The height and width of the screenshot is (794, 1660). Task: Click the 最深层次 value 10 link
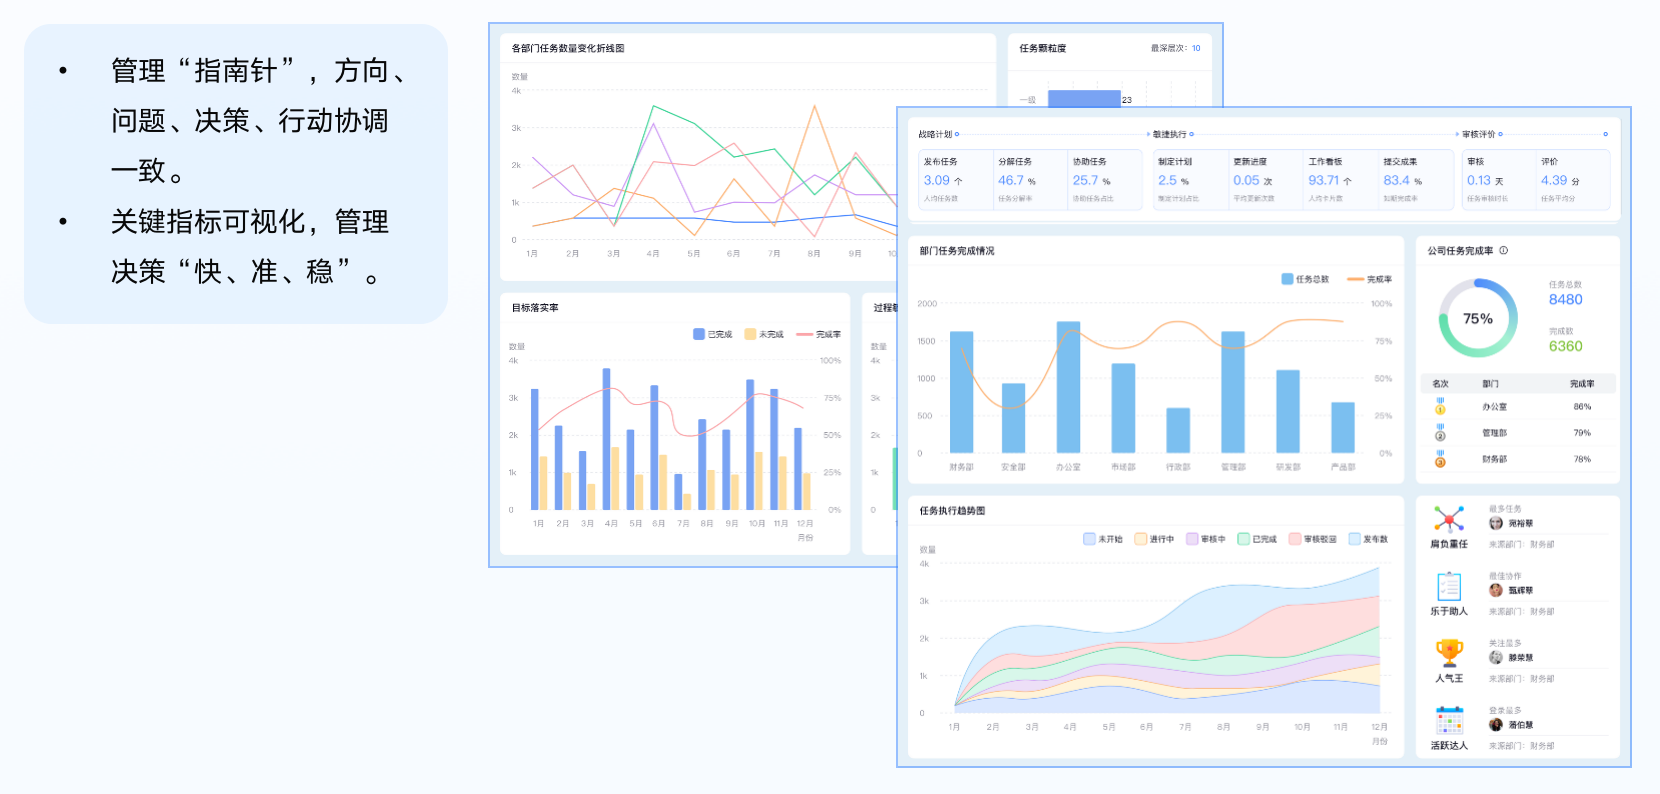pyautogui.click(x=1196, y=48)
